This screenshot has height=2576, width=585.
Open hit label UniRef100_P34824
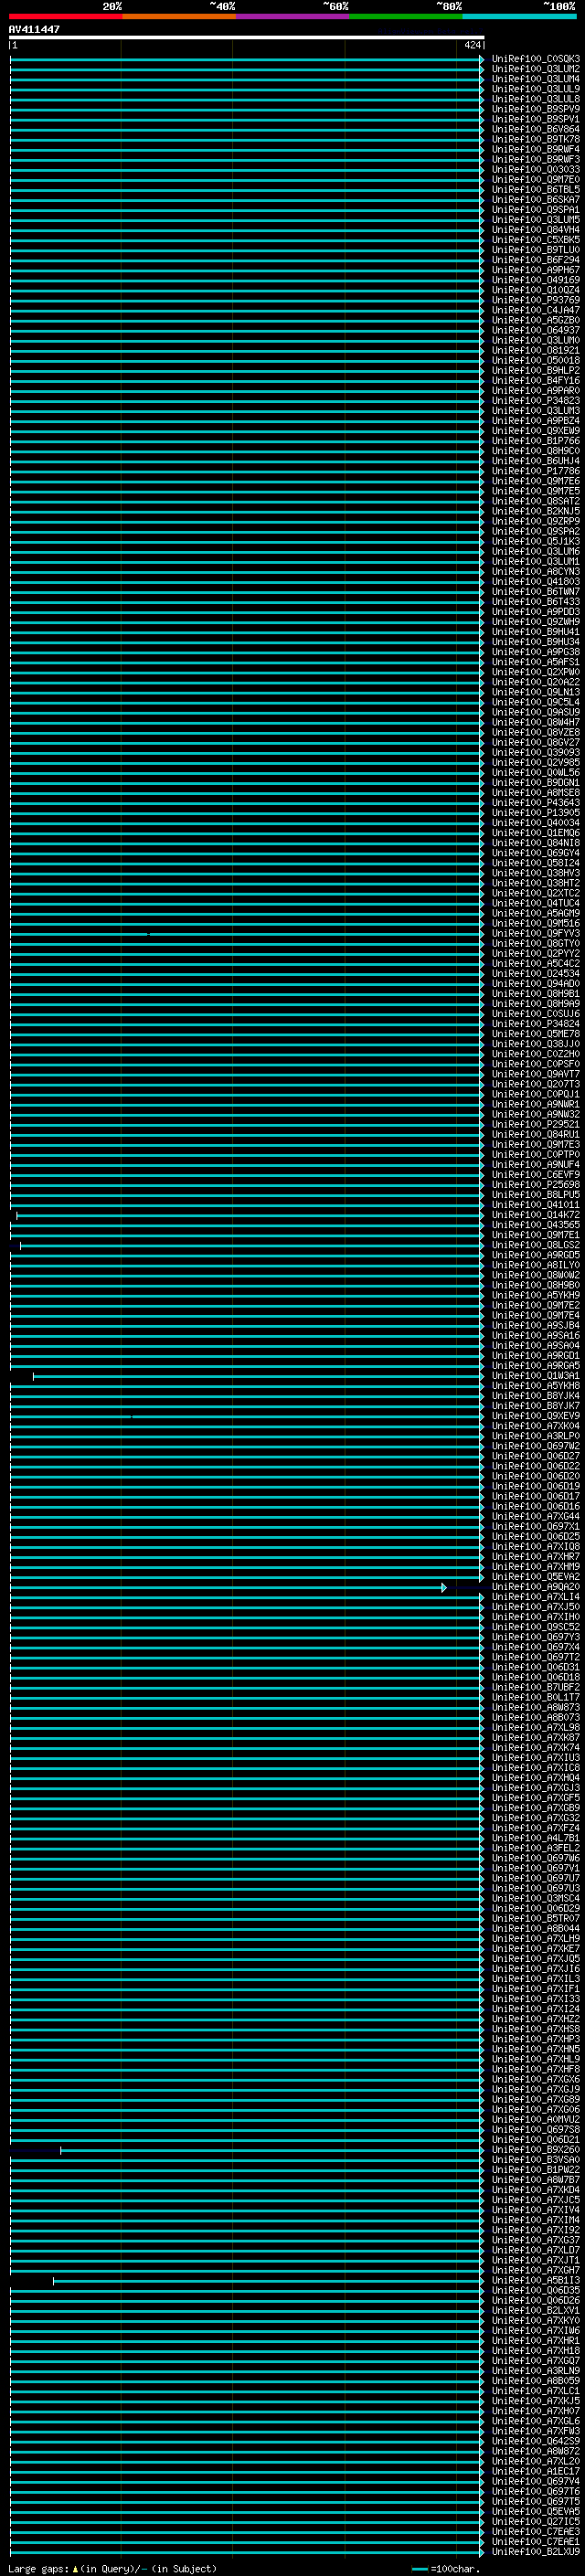tap(536, 1024)
